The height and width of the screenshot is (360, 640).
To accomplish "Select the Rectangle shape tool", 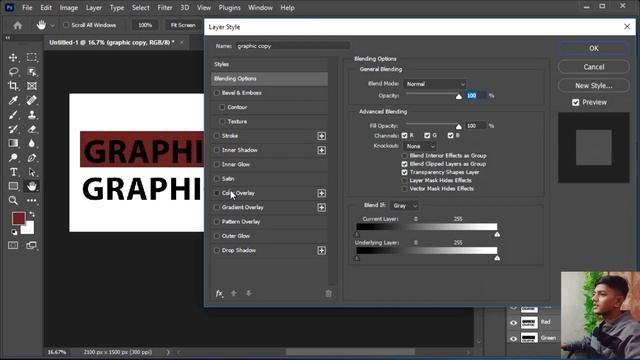I will point(13,186).
